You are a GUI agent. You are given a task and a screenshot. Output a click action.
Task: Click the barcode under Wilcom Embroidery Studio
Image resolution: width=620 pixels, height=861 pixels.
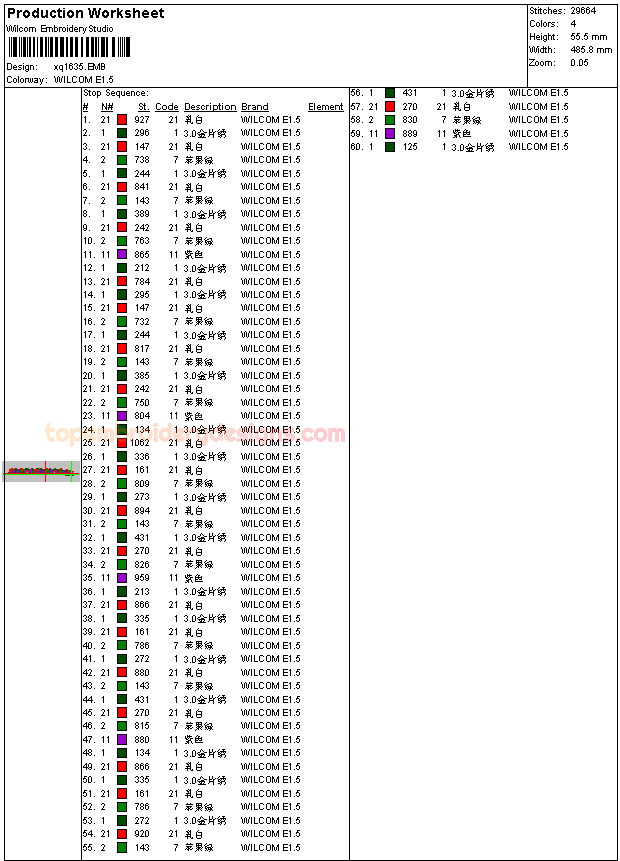[69, 47]
